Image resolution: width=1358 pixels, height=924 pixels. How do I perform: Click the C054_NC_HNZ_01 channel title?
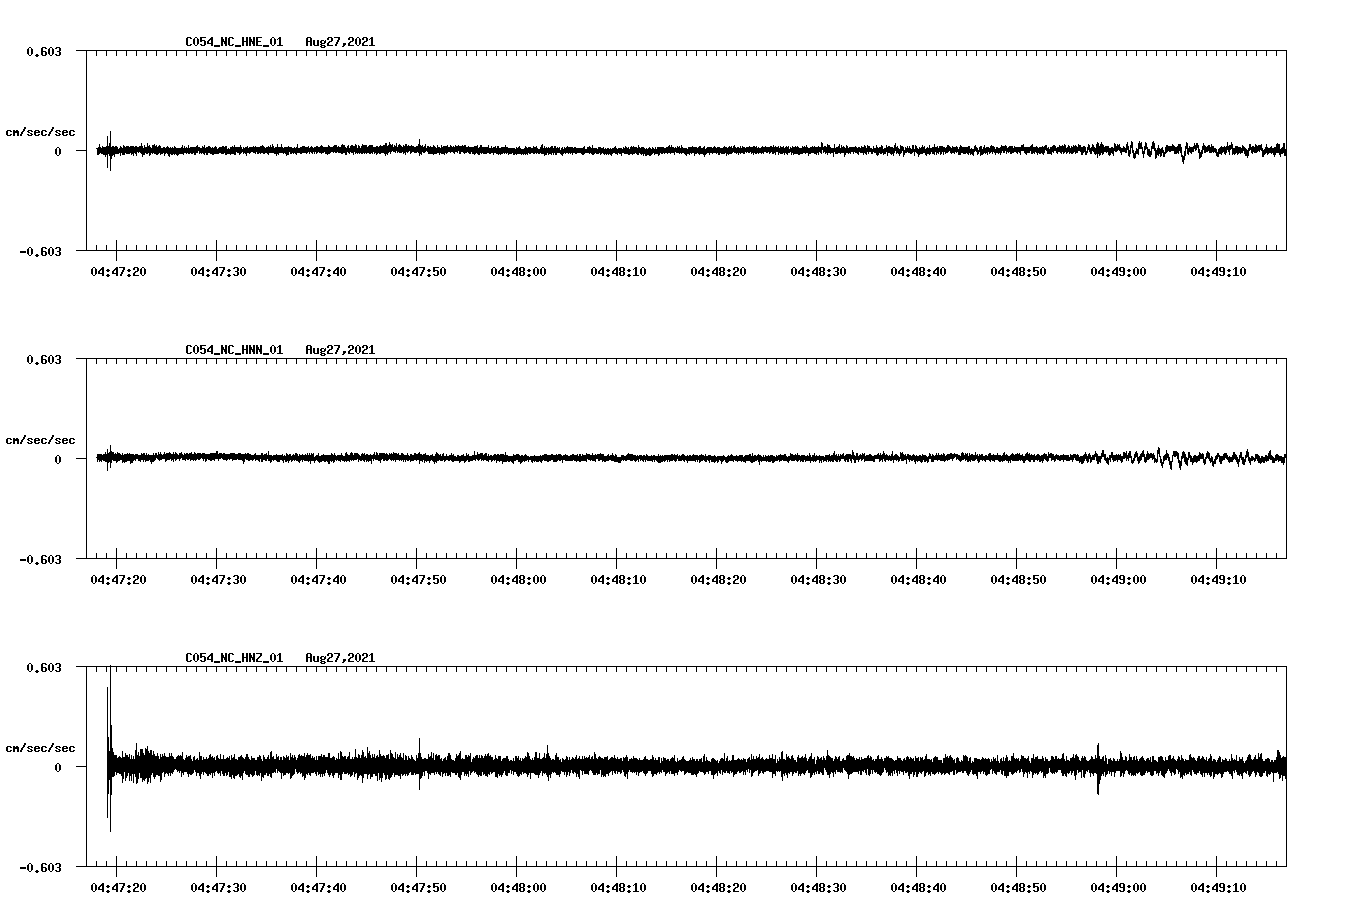pos(234,658)
